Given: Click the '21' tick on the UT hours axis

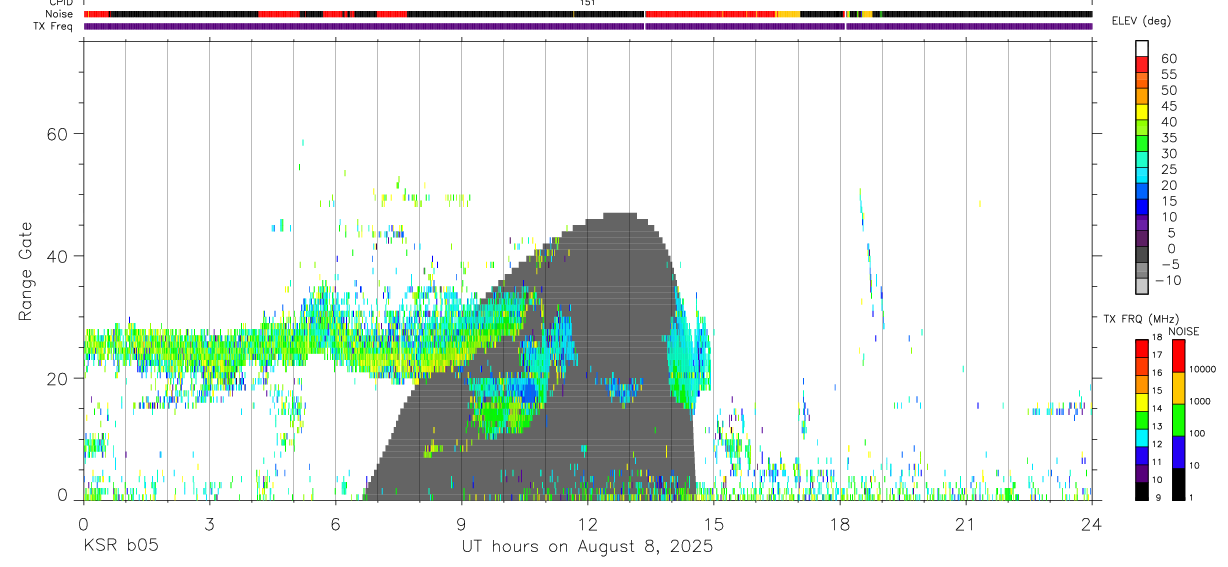Looking at the screenshot, I should [966, 524].
